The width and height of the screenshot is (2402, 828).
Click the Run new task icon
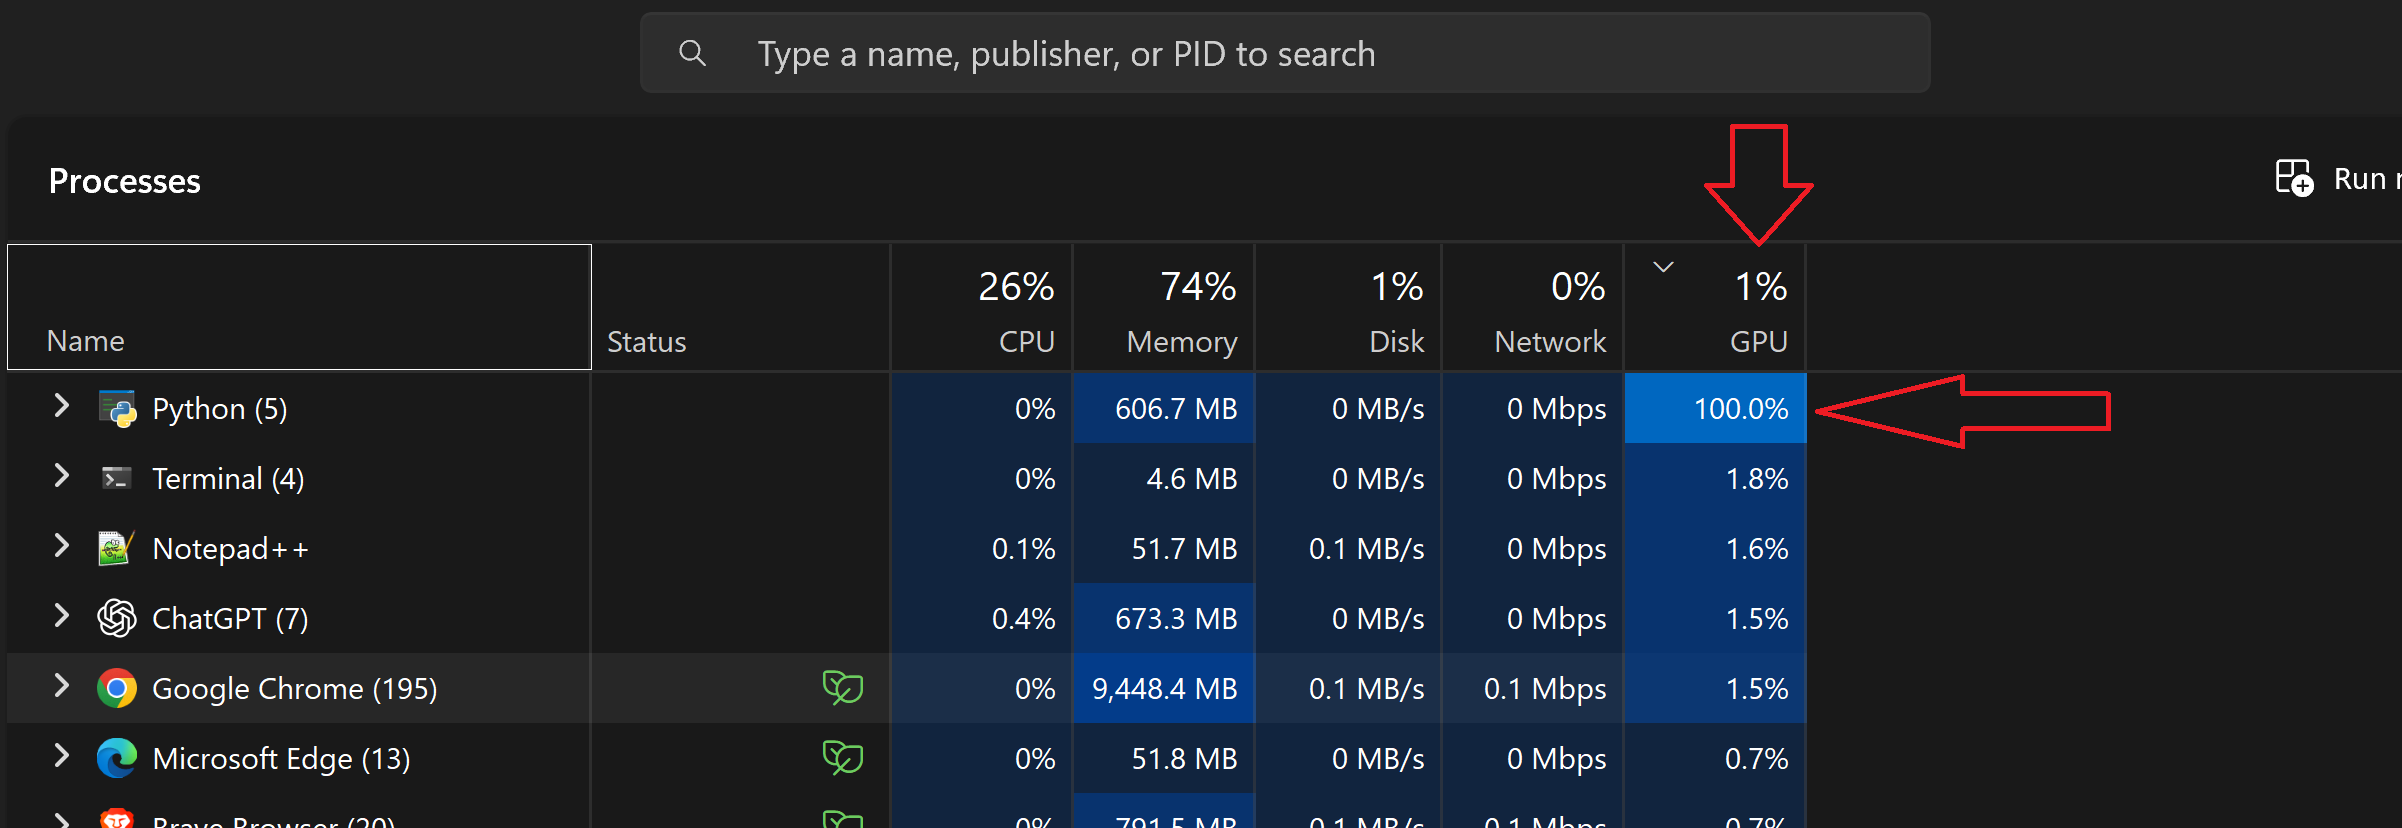[2294, 179]
